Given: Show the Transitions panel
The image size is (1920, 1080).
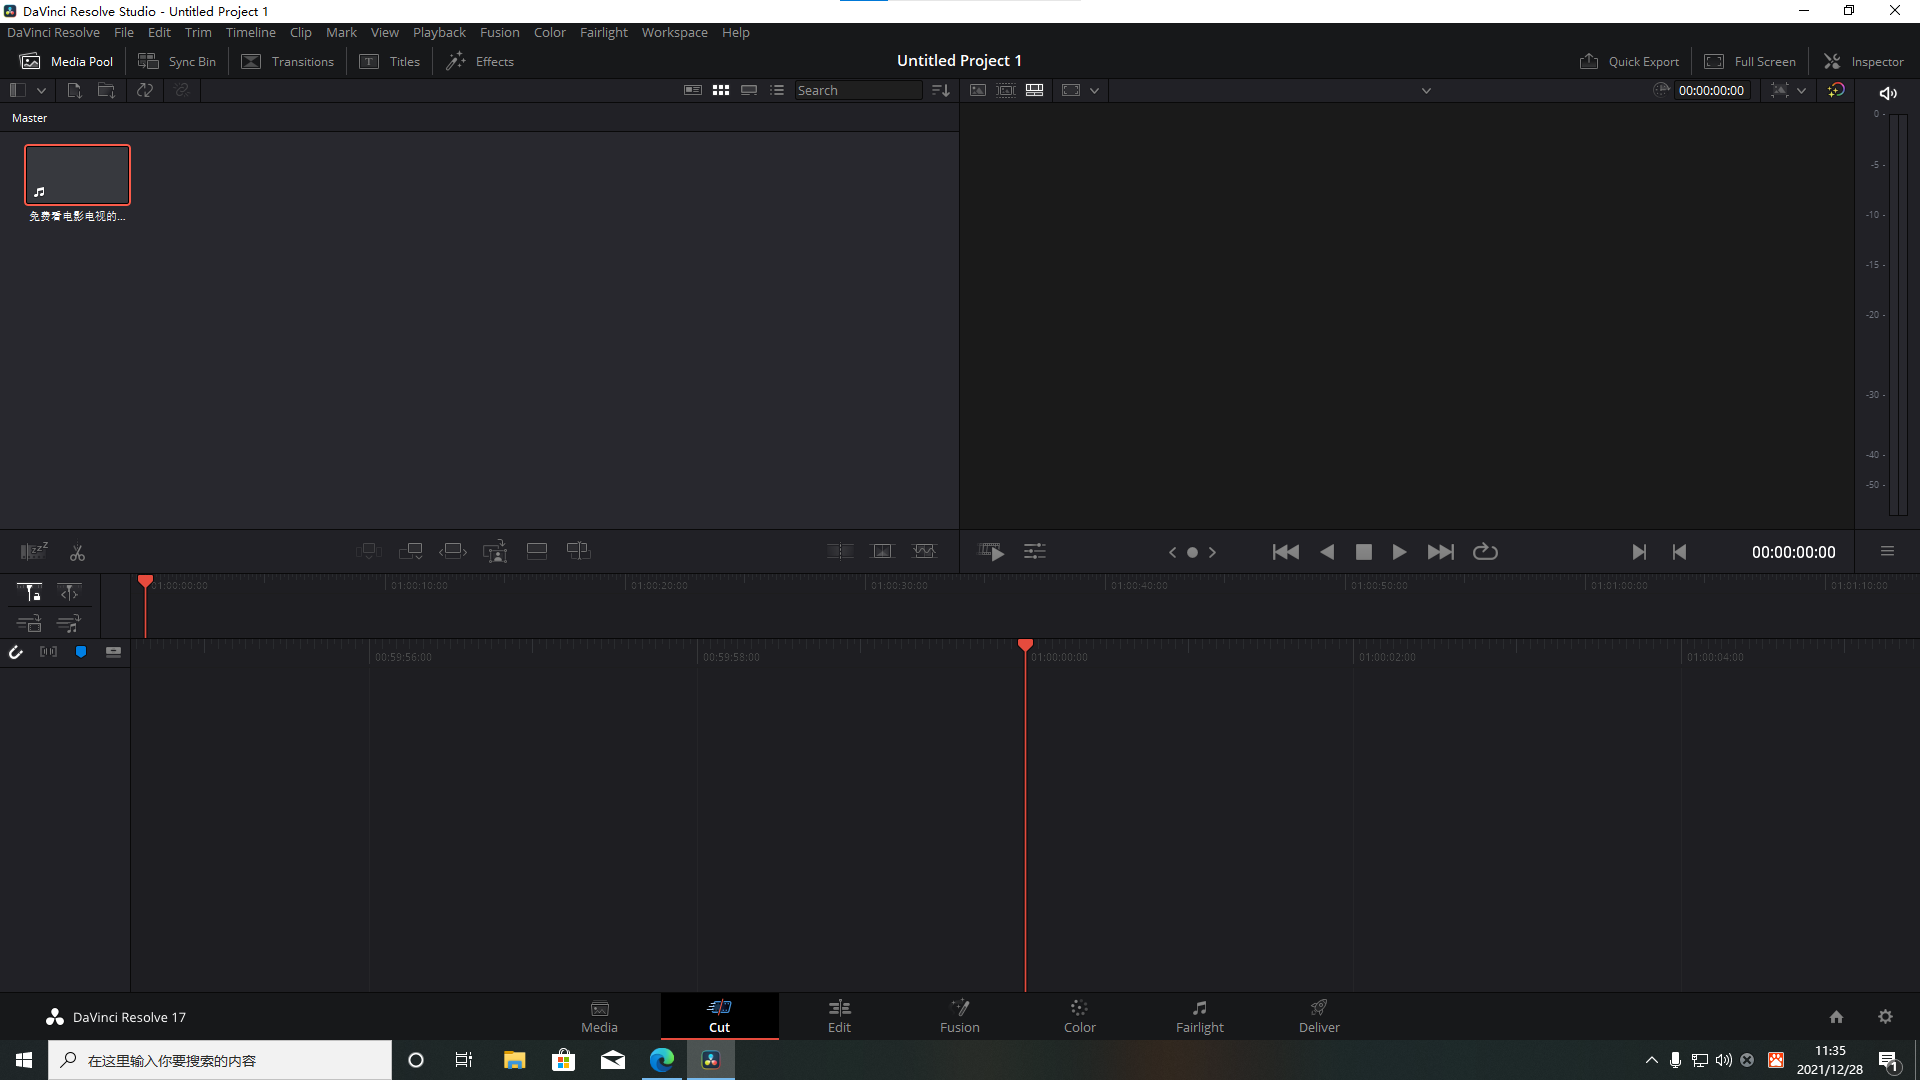Looking at the screenshot, I should coord(288,61).
